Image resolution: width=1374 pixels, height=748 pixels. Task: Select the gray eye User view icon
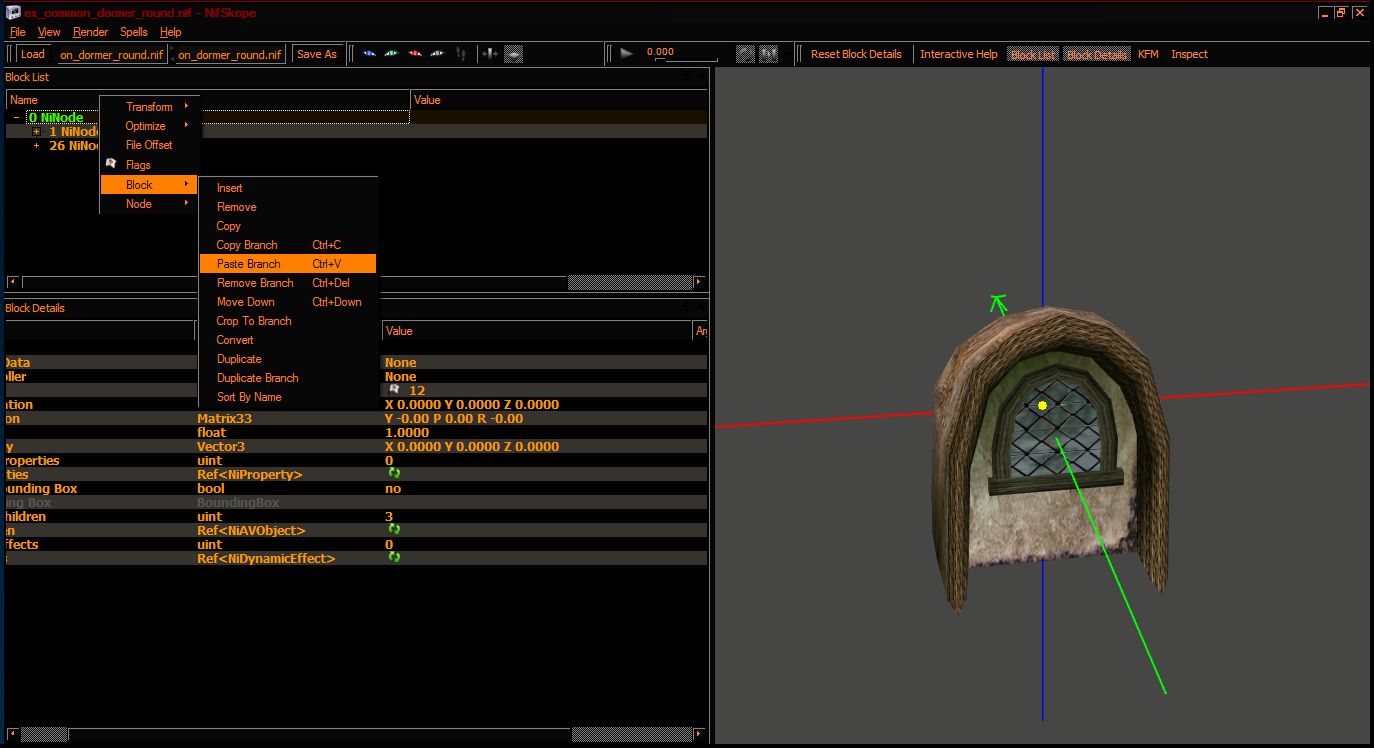click(438, 54)
